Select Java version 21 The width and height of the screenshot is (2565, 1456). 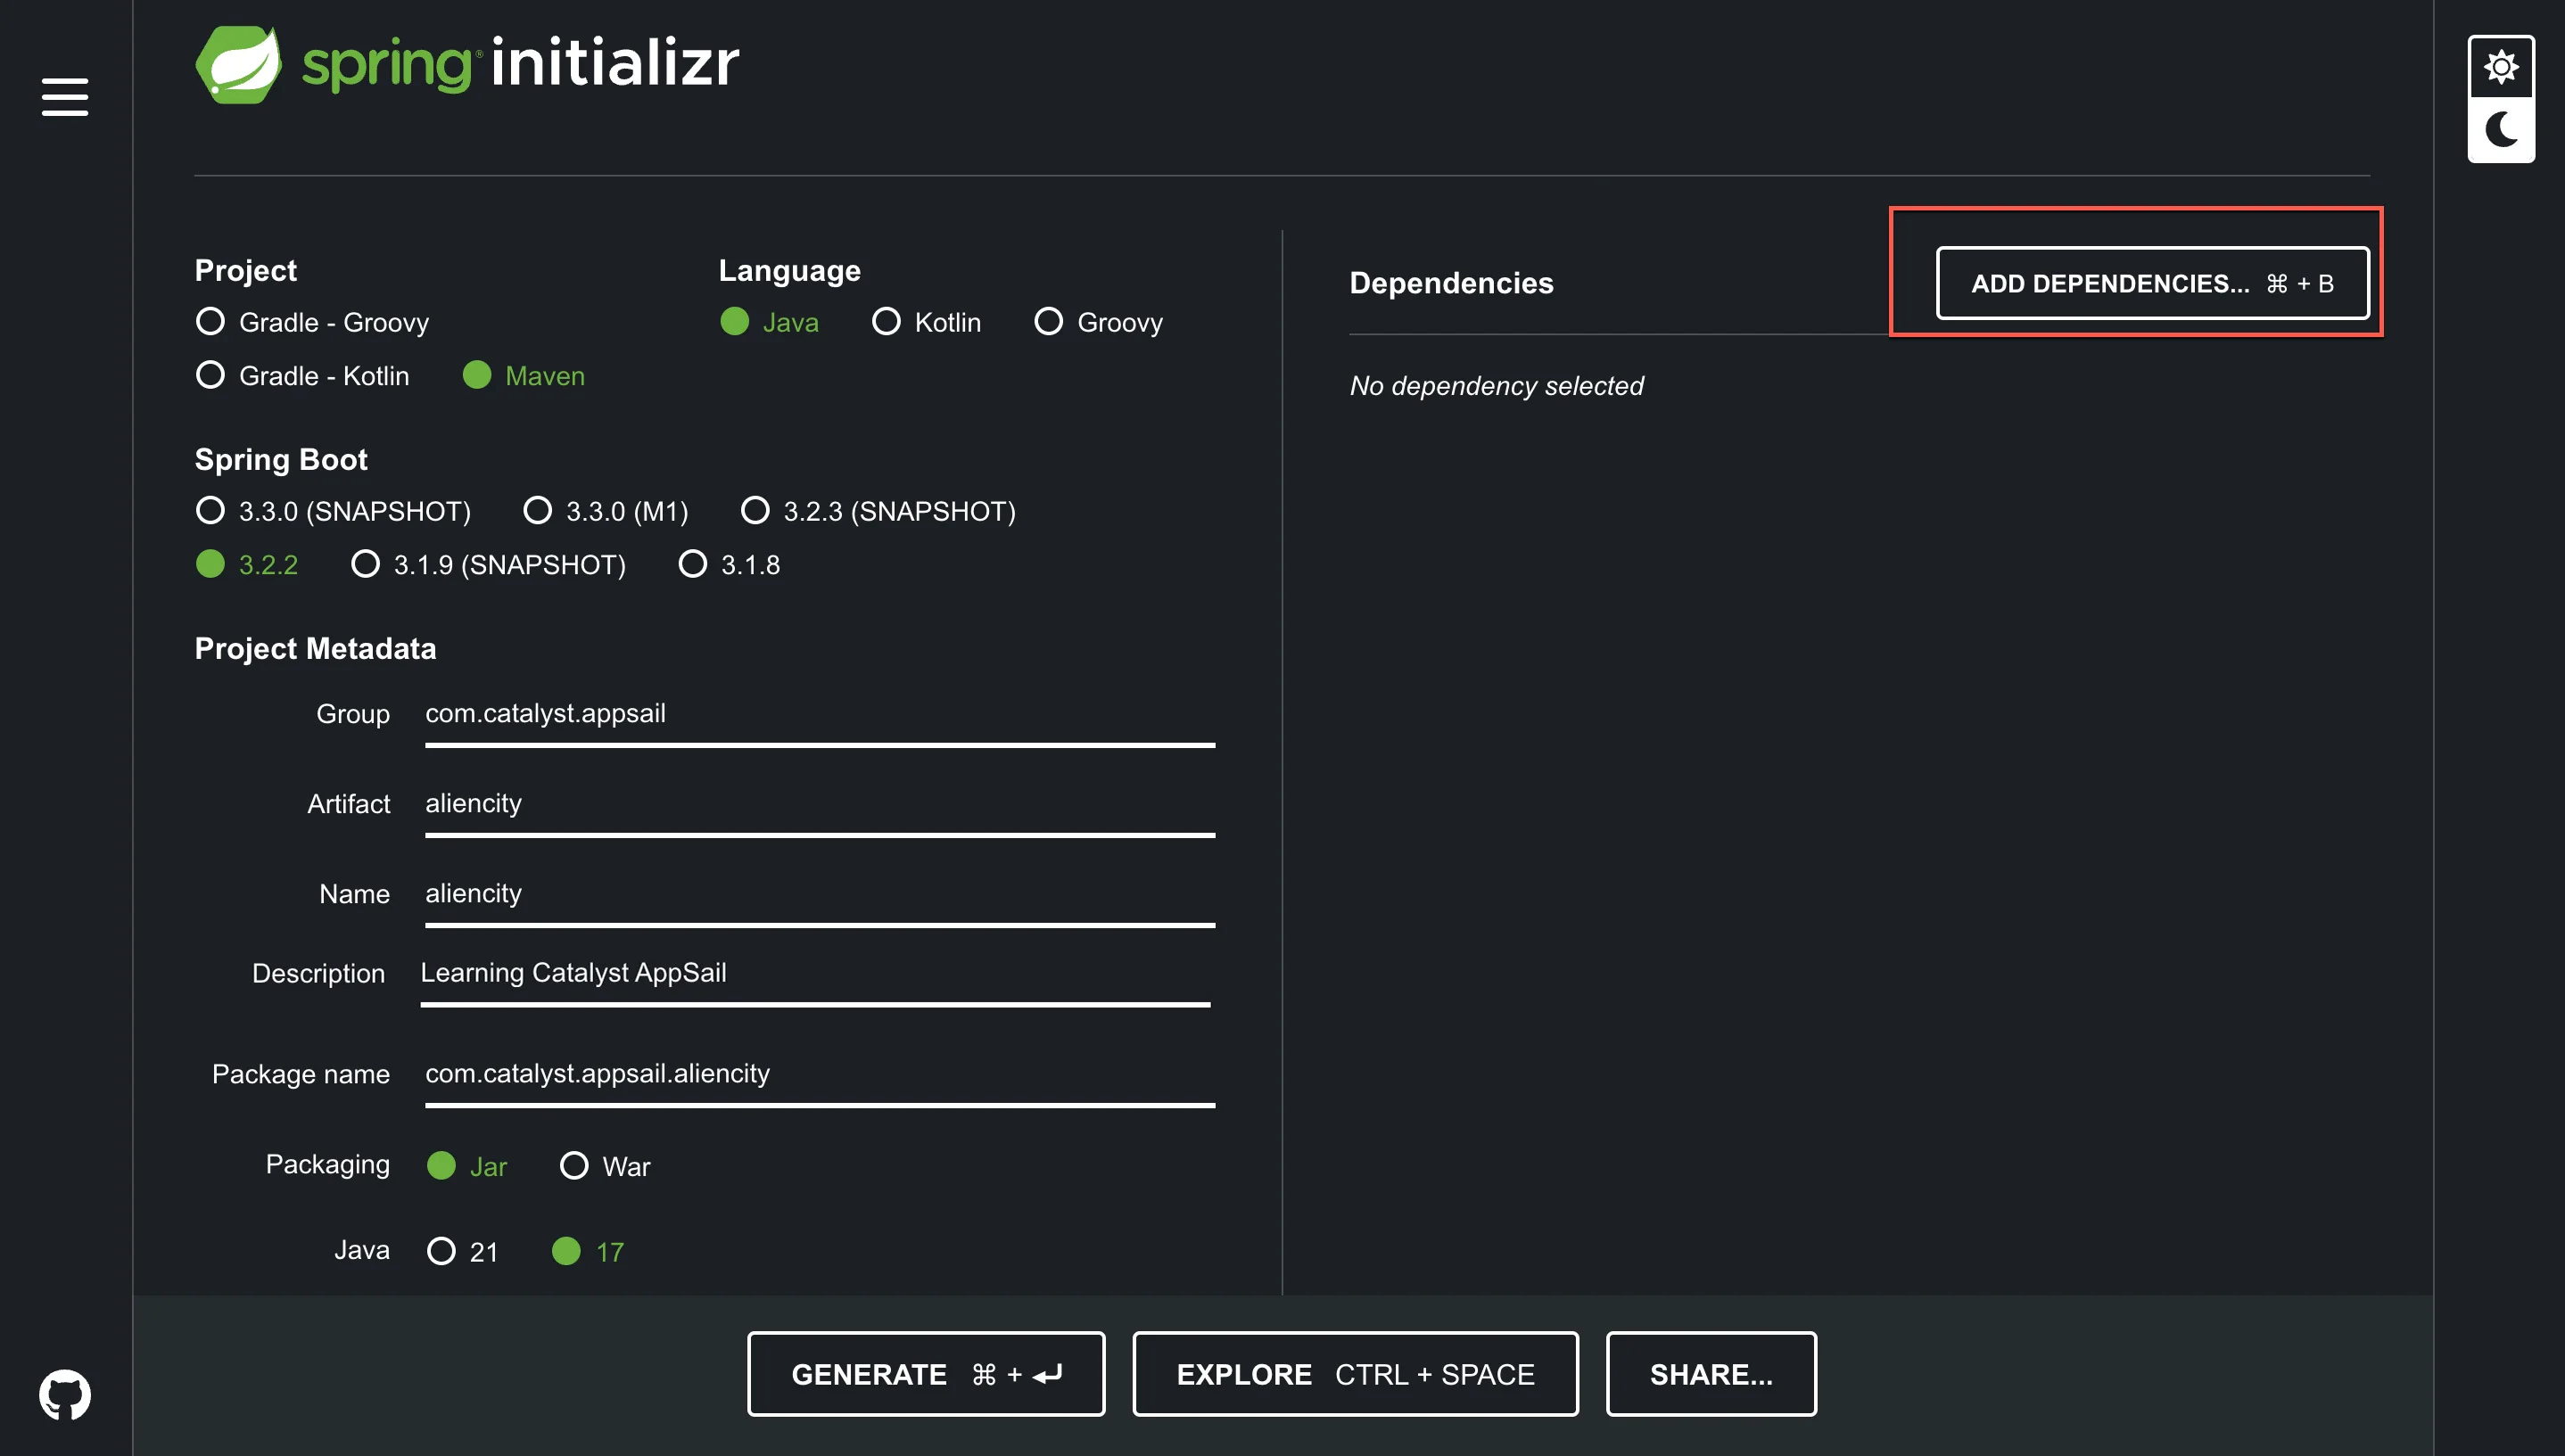(441, 1251)
